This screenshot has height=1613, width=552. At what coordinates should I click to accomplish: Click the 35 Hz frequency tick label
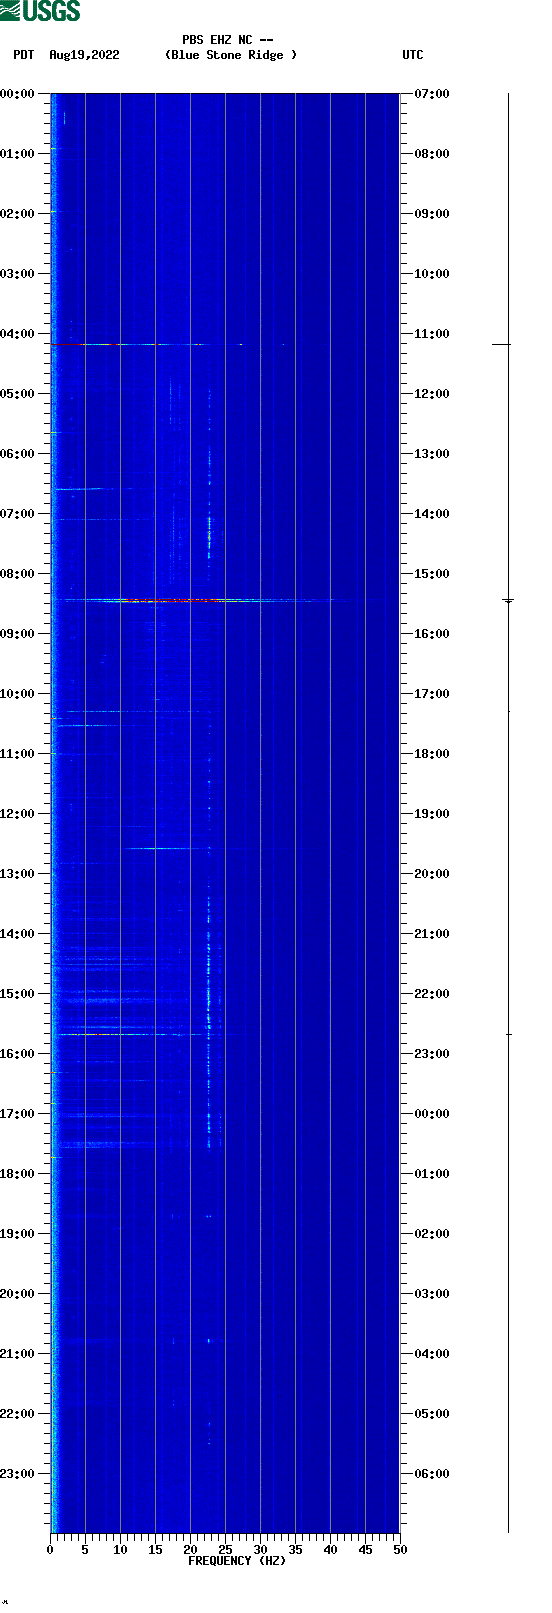(295, 1550)
